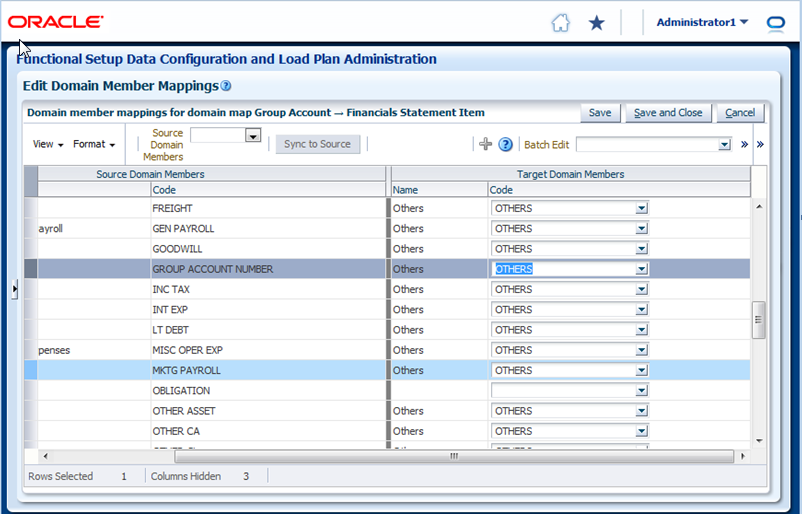The image size is (802, 514).
Task: Open toolbar help question mark icon
Action: click(505, 145)
